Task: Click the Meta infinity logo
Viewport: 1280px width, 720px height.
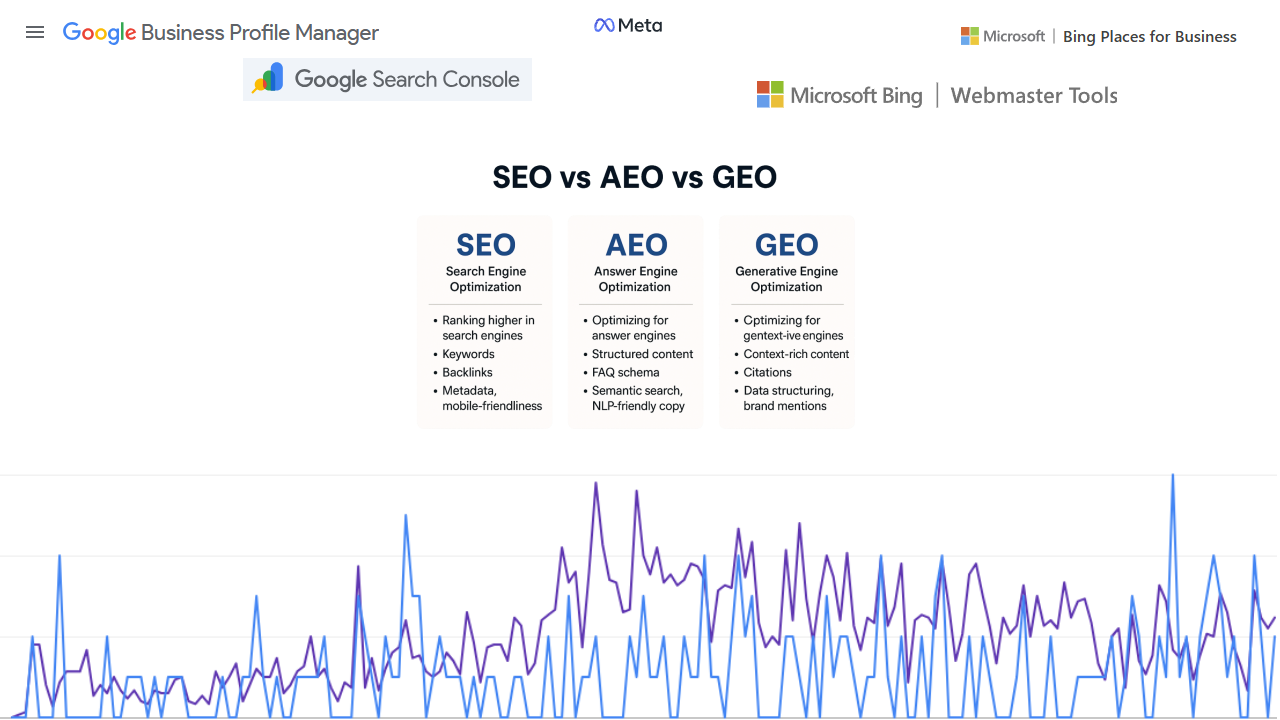Action: click(604, 26)
